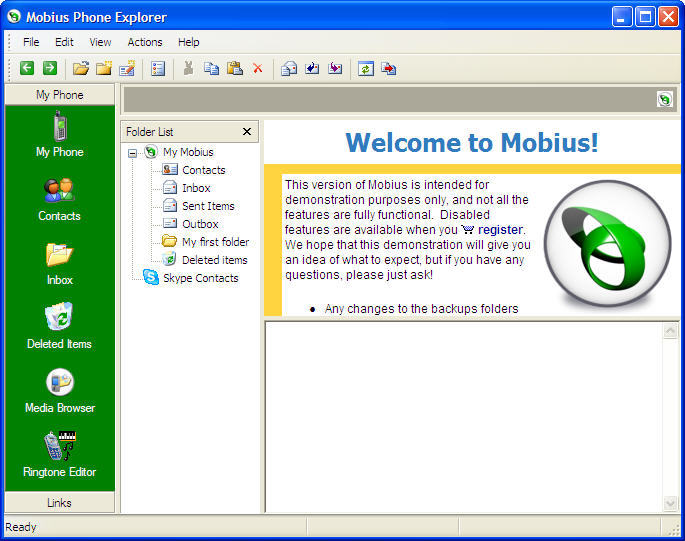Launch Media Browser from sidebar
The width and height of the screenshot is (685, 541).
tap(60, 391)
